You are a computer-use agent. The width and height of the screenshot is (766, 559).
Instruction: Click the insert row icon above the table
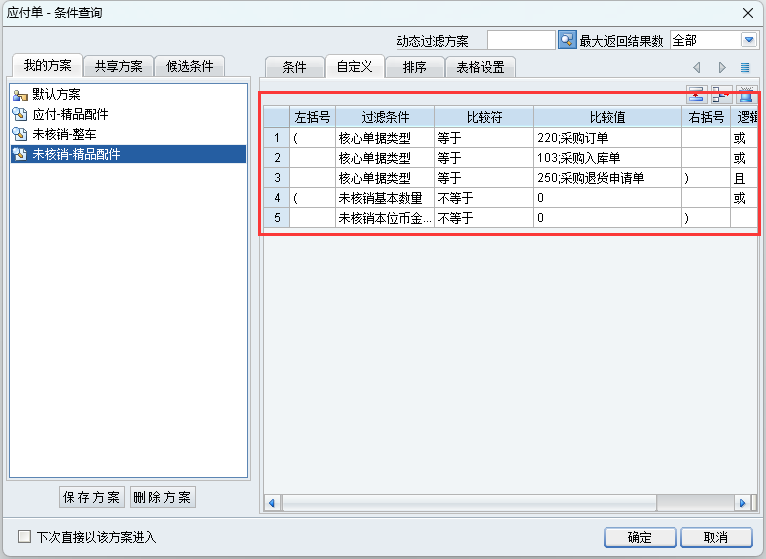tap(696, 95)
